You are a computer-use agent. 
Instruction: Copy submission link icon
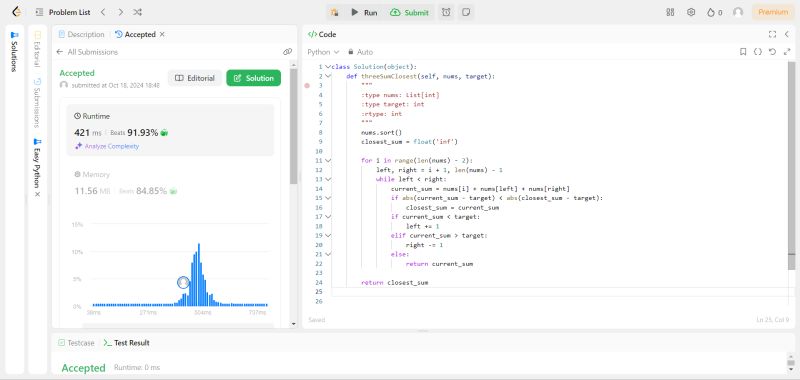coord(288,52)
